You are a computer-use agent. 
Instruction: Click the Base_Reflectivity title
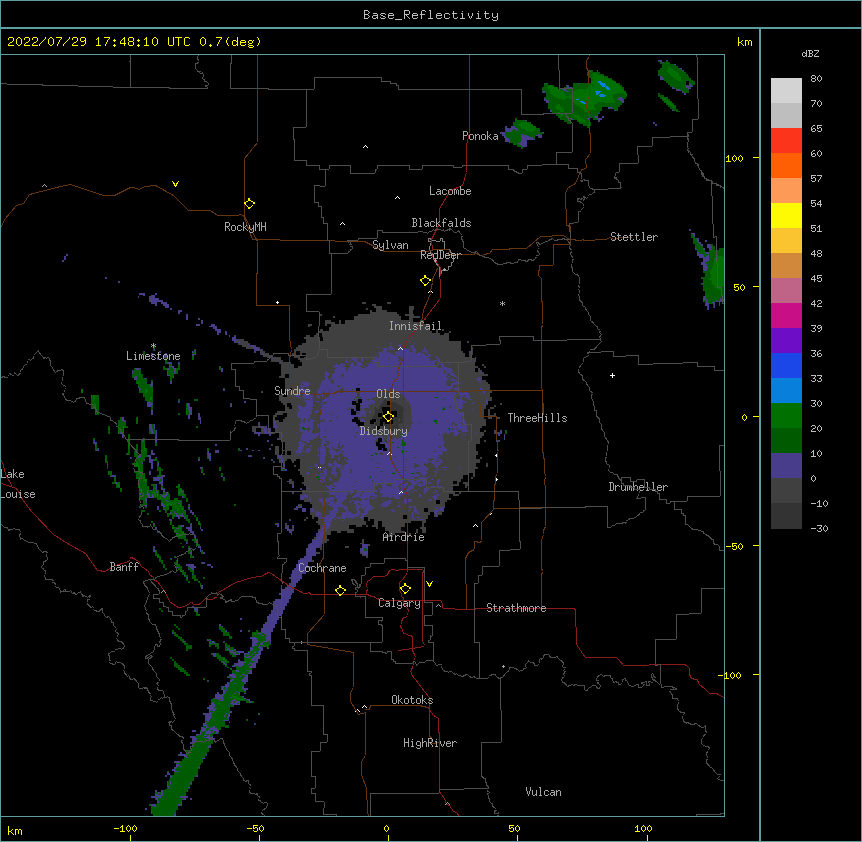click(431, 15)
